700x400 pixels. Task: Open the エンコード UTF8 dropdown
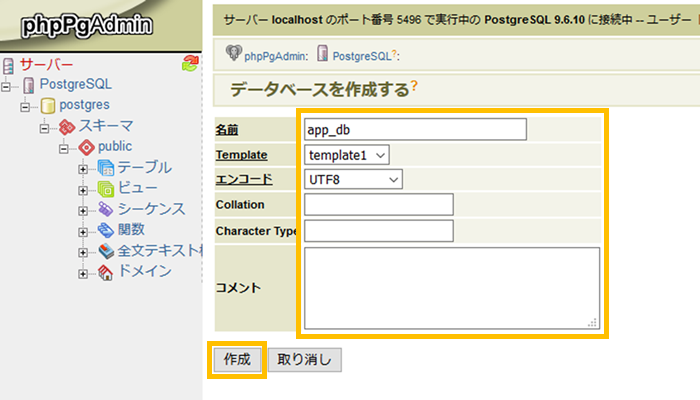coord(353,179)
